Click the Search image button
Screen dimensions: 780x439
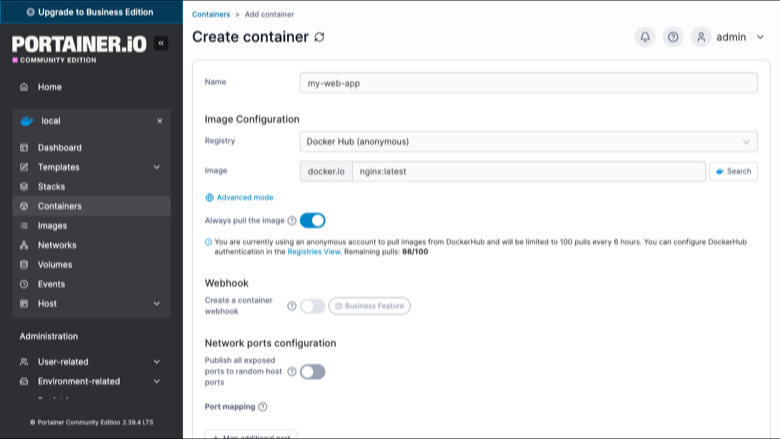pyautogui.click(x=733, y=172)
